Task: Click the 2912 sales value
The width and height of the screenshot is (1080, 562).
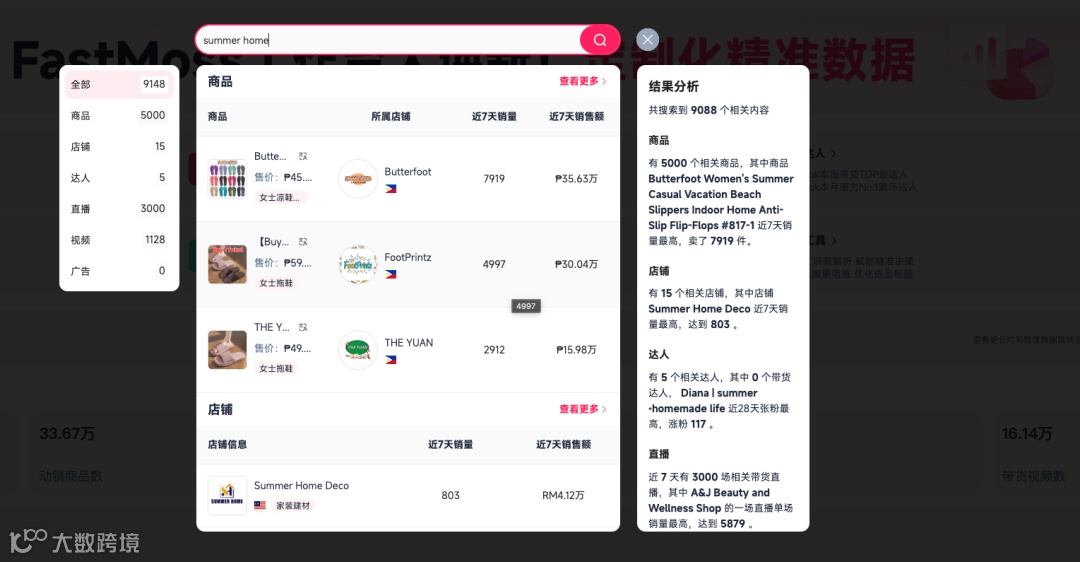Action: [x=494, y=349]
